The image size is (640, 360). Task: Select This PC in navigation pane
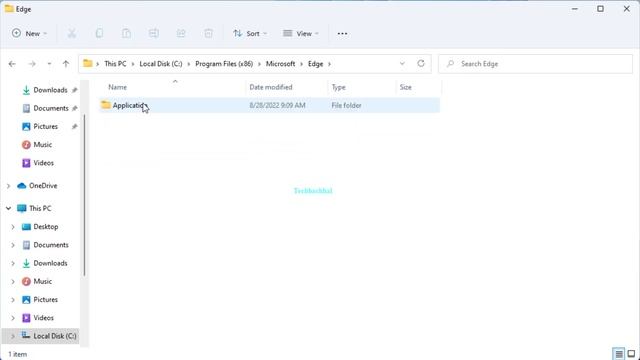40,209
